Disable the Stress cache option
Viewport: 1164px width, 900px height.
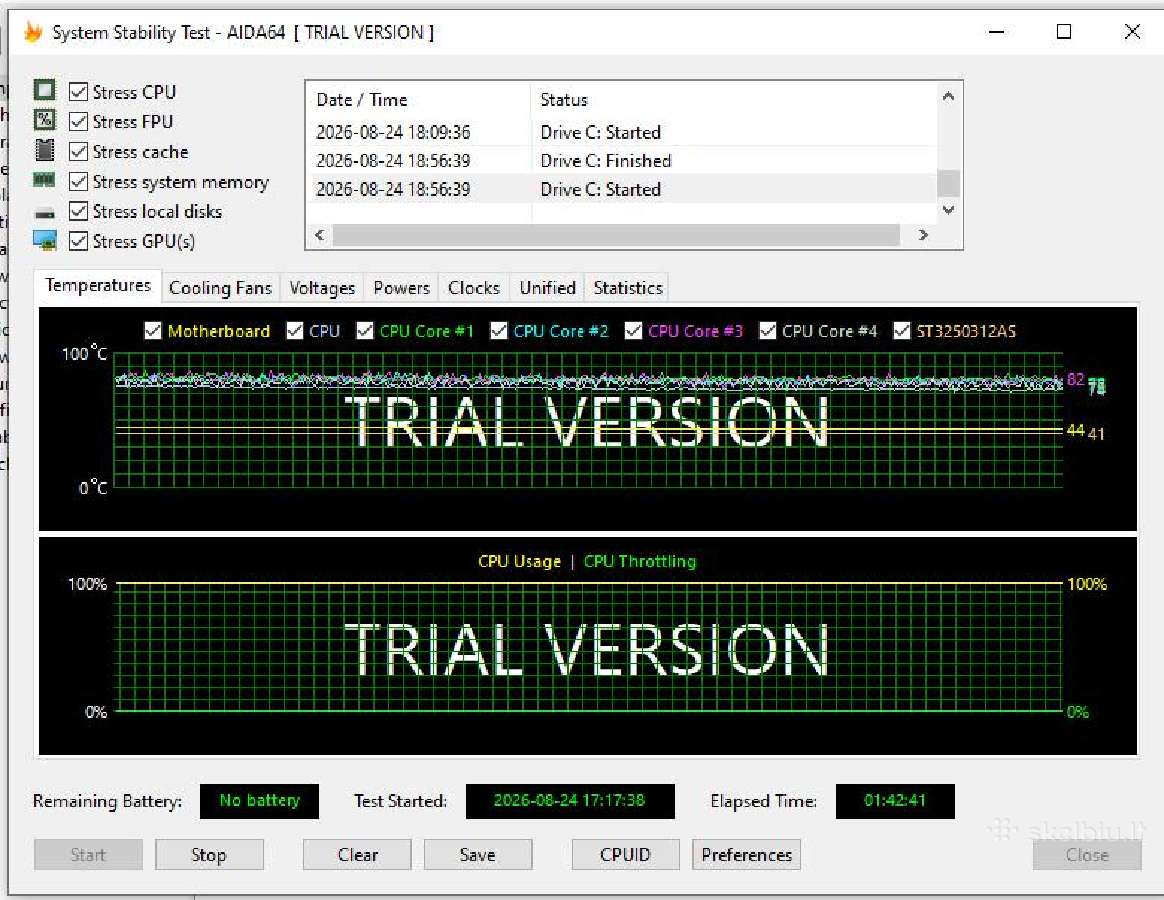point(78,151)
